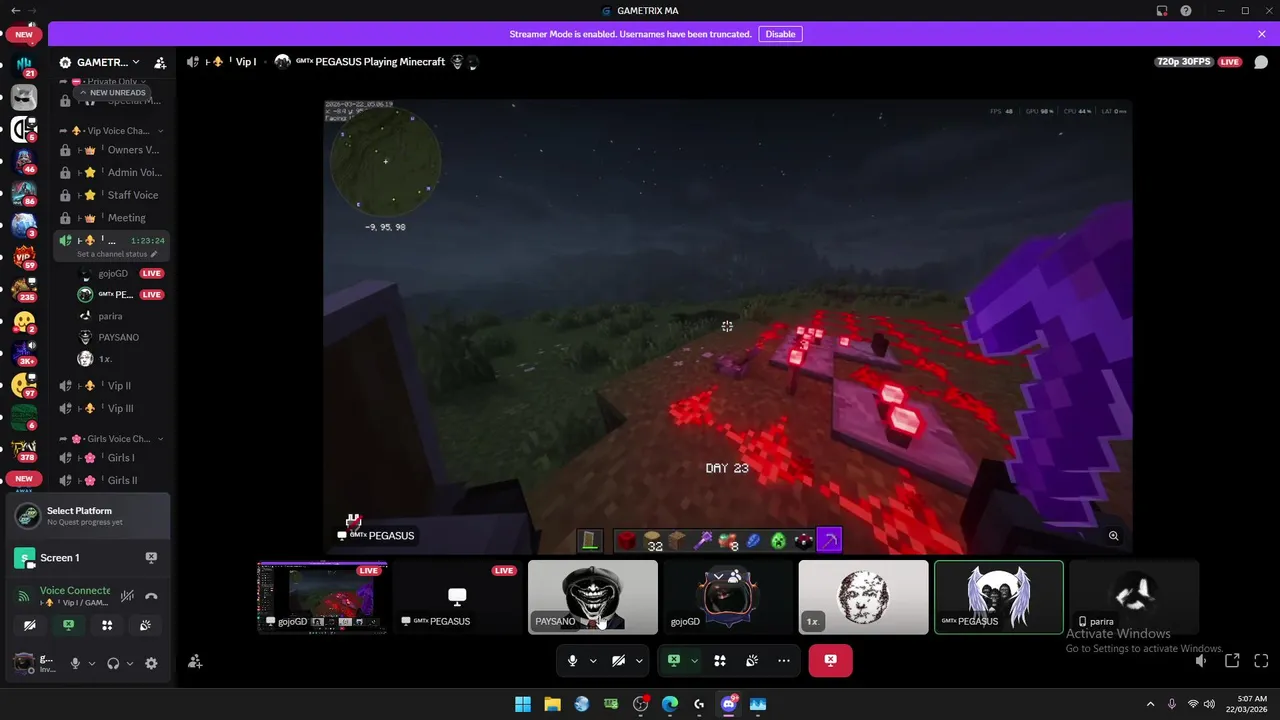Open the server icon with 46 badge
Viewport: 1280px width, 720px height.
point(24,160)
